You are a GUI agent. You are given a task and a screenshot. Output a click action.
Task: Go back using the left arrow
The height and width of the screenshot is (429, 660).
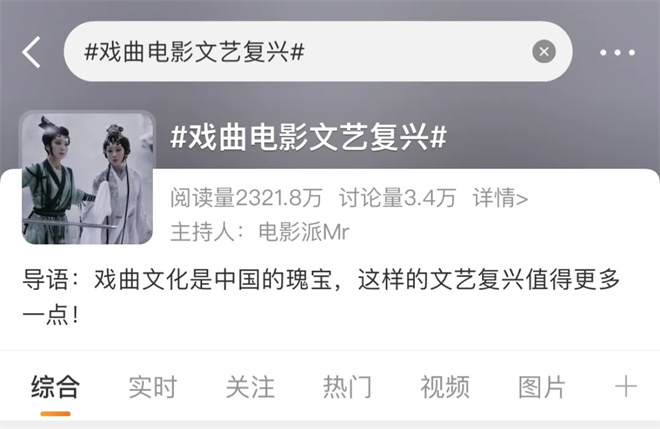(32, 52)
